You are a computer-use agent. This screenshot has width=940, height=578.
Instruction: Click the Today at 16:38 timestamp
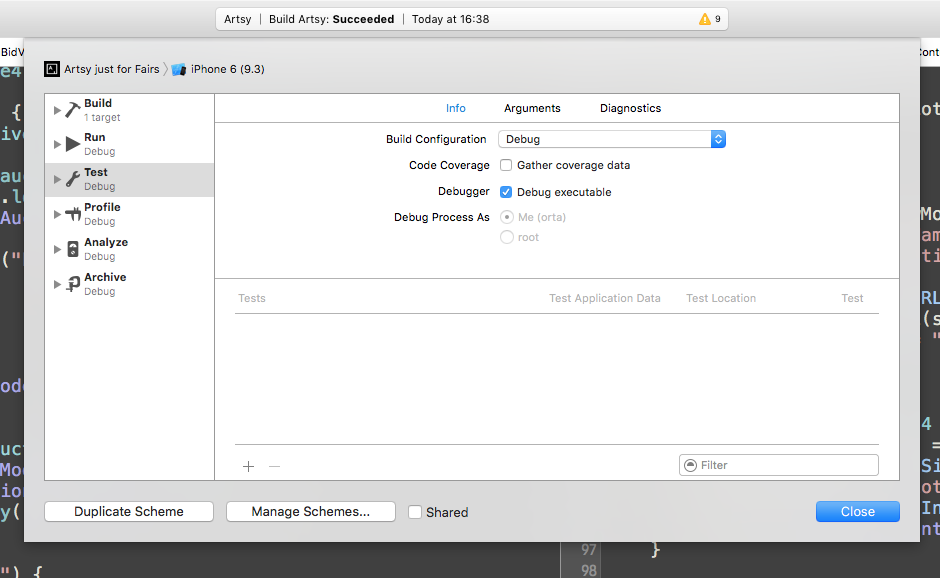coord(450,19)
